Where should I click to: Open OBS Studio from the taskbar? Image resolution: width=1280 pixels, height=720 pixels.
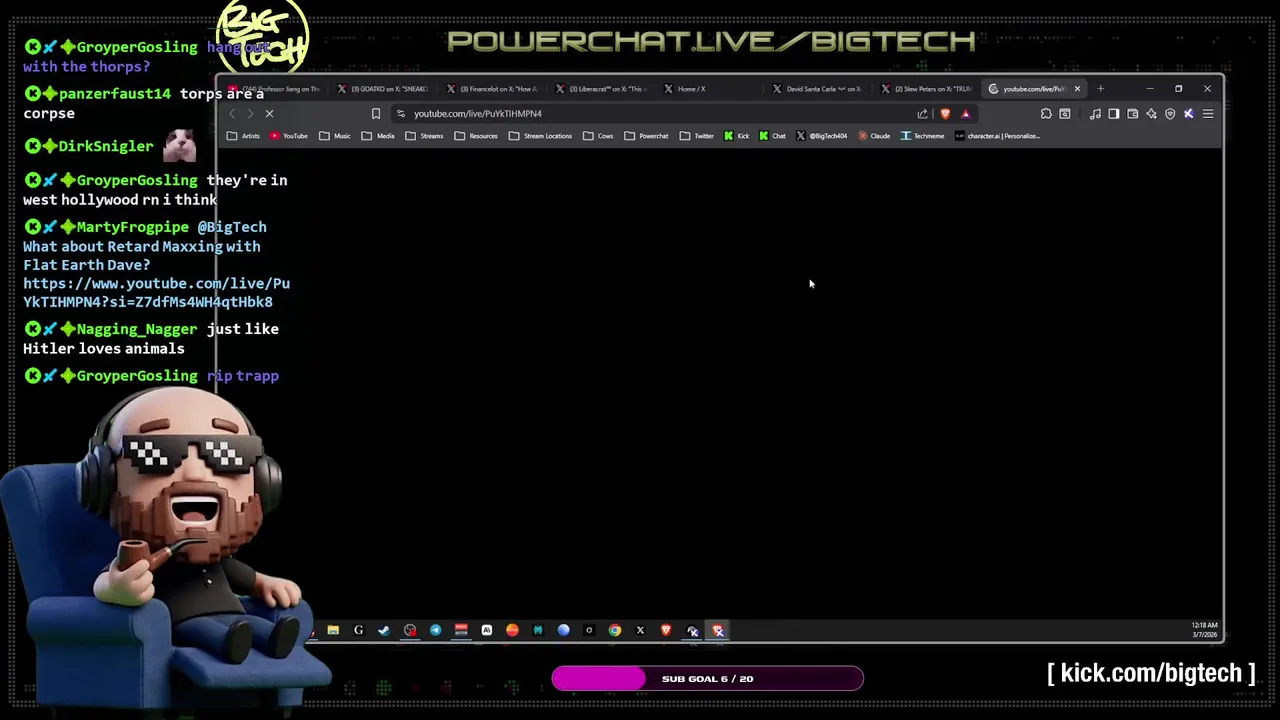click(x=410, y=631)
